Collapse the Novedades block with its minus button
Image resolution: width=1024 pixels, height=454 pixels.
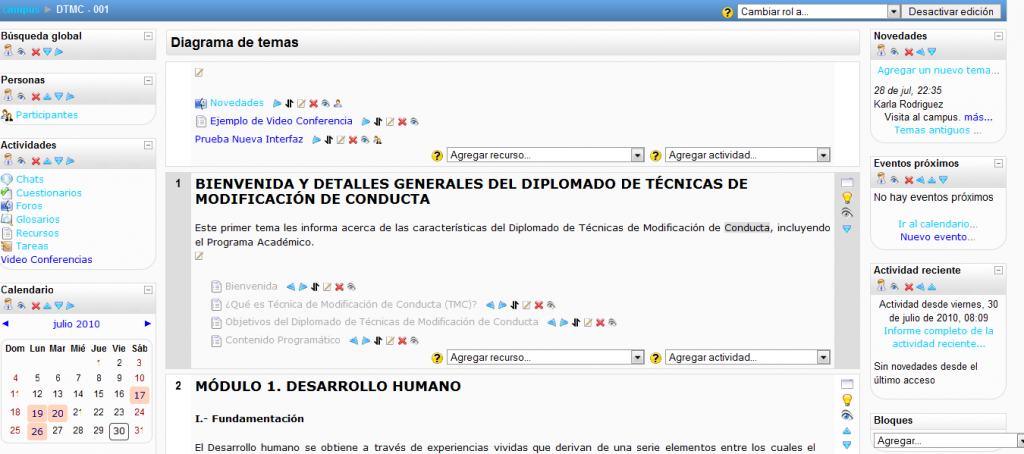click(997, 36)
